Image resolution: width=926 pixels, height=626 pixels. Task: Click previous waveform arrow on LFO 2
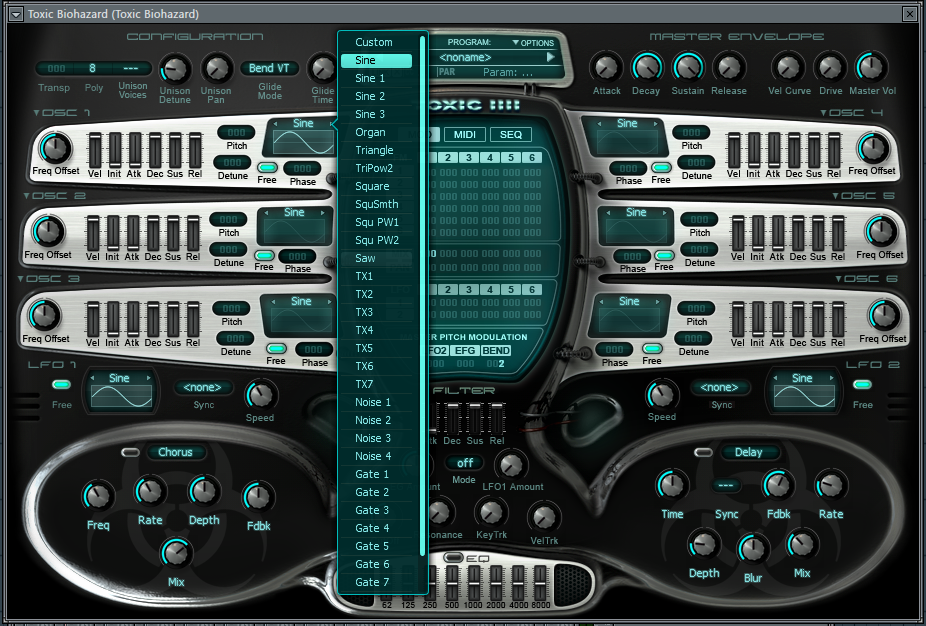(774, 378)
